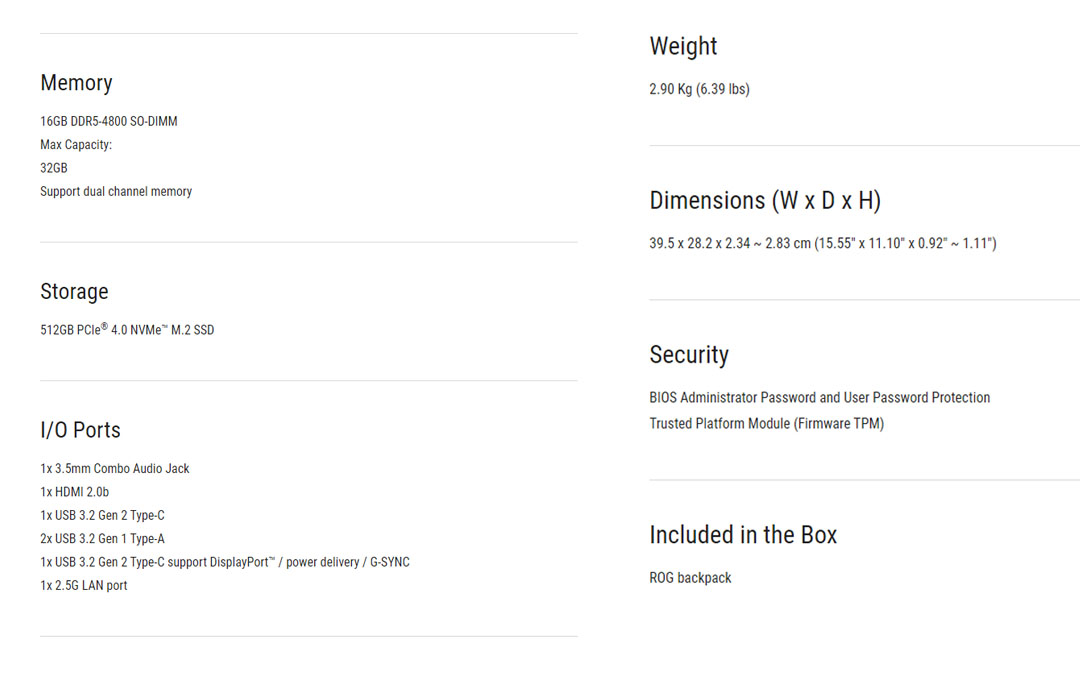Click the I/O Ports heading

80,430
